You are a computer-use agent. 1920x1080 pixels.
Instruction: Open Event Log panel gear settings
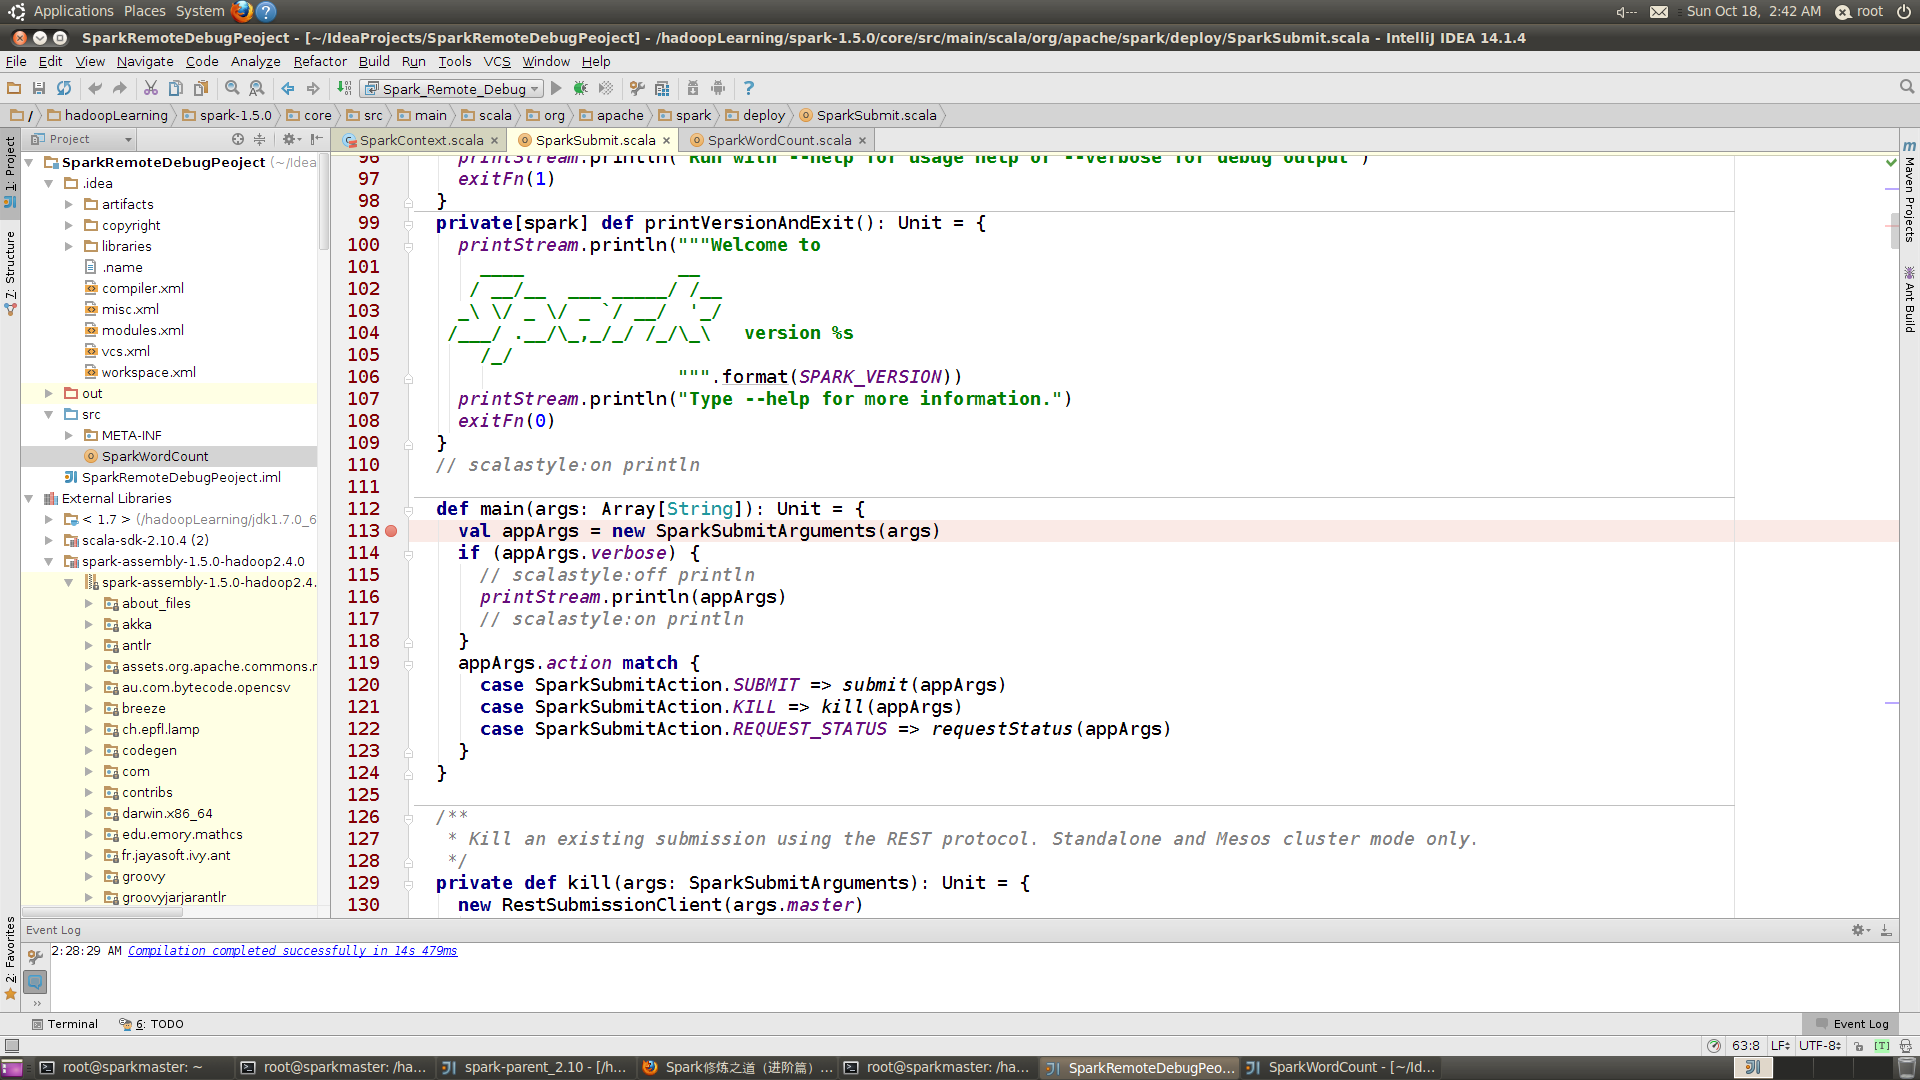(1860, 930)
